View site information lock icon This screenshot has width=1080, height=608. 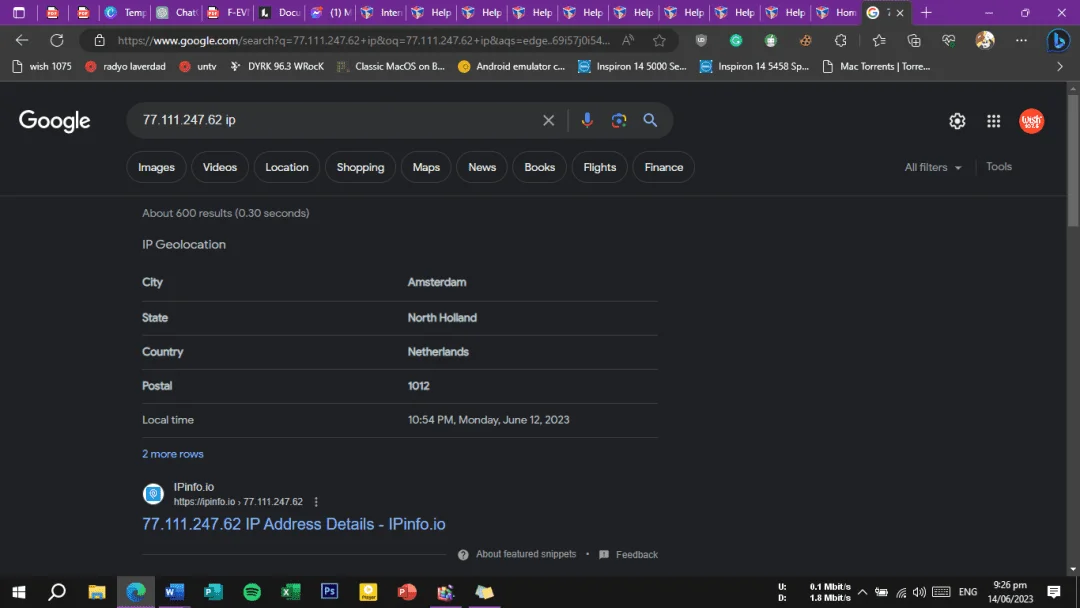(x=99, y=41)
